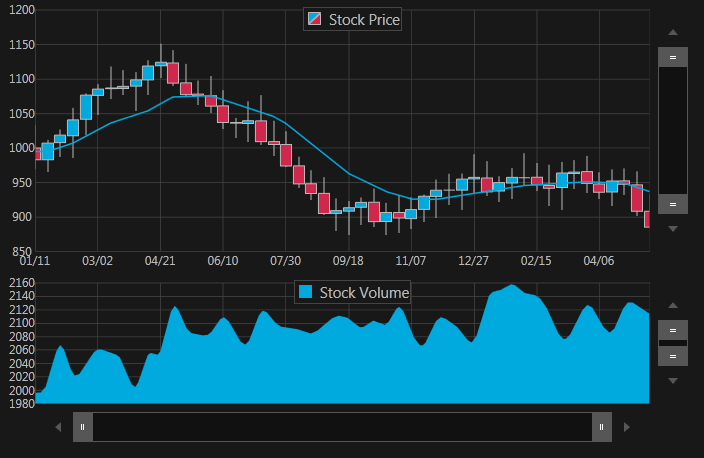Click the left arrow of horizontal scrollbar
The image size is (704, 458).
click(x=58, y=427)
